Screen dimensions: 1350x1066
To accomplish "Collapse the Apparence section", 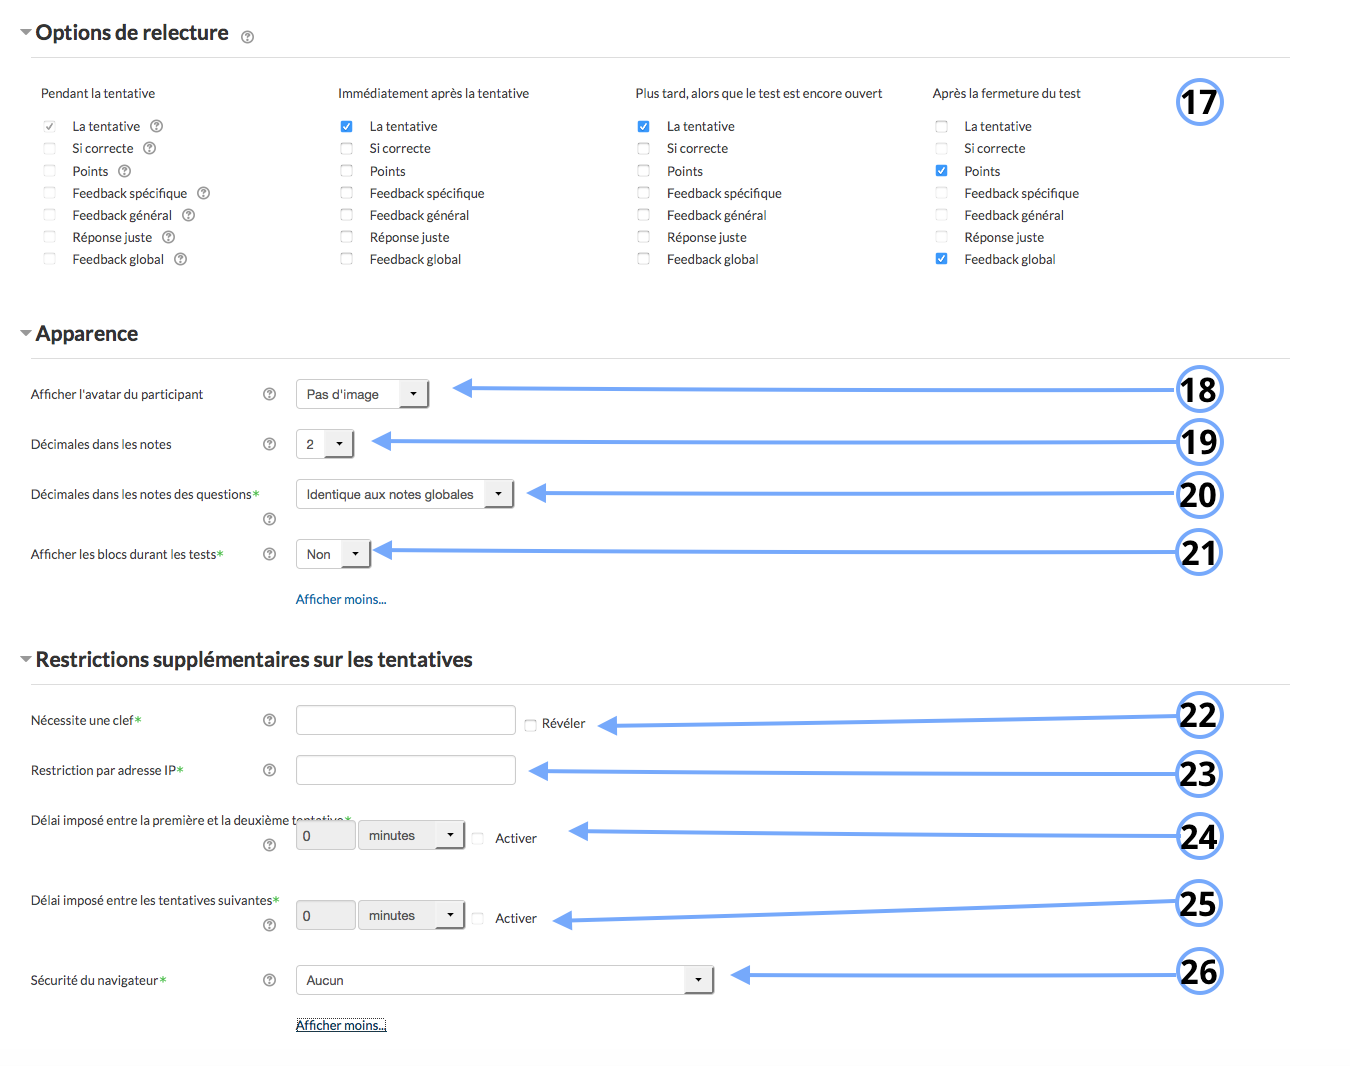I will pos(86,334).
